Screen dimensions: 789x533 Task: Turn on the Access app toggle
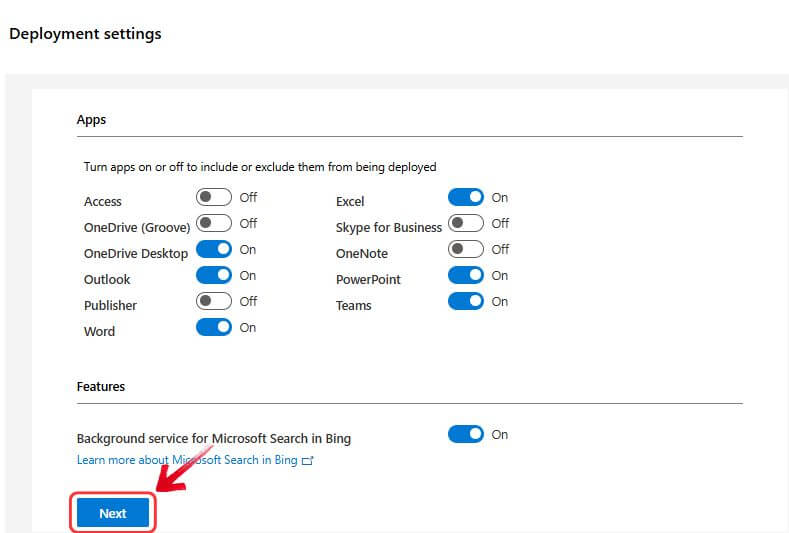coord(213,198)
